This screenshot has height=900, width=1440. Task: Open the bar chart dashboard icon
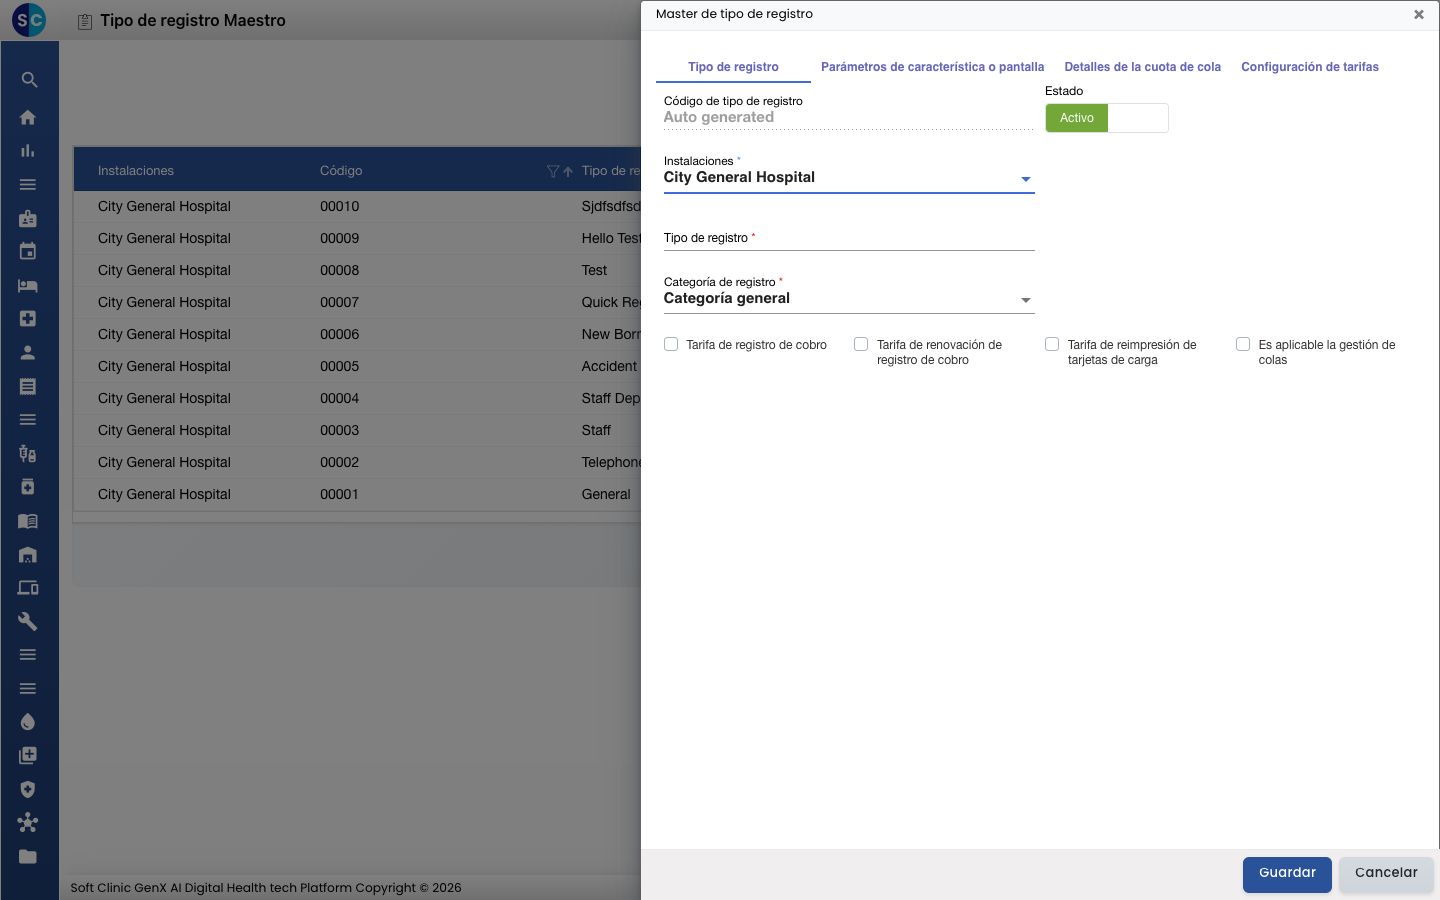coord(28,151)
